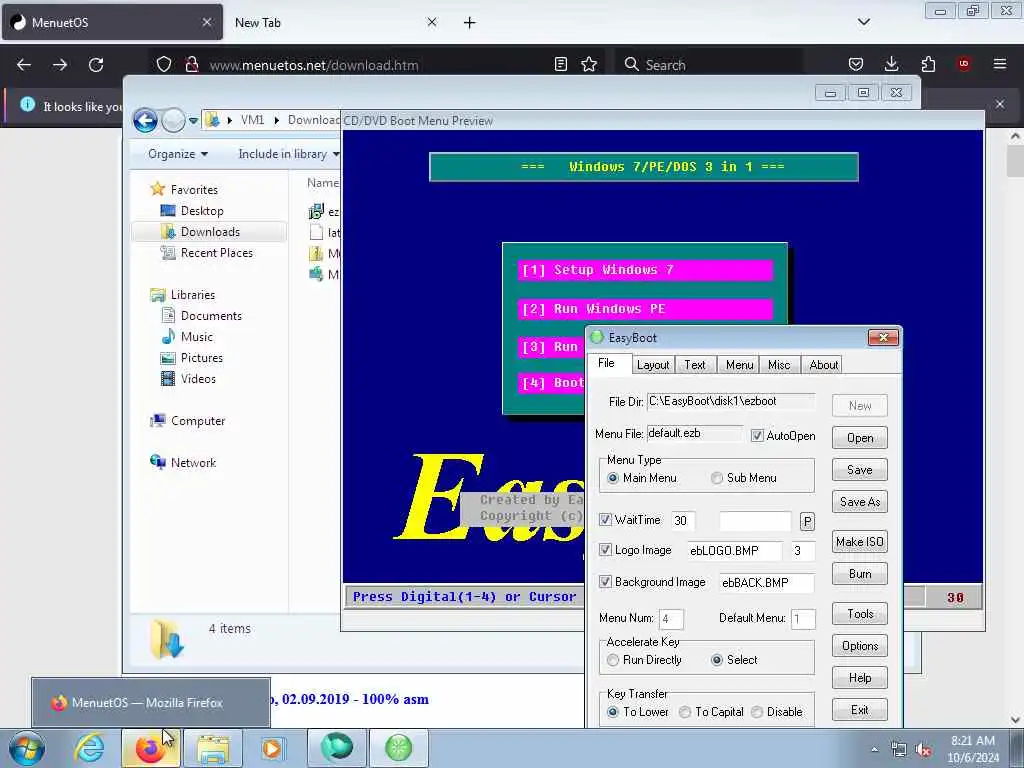Dismiss the Firefox notification bar

click(1000, 104)
